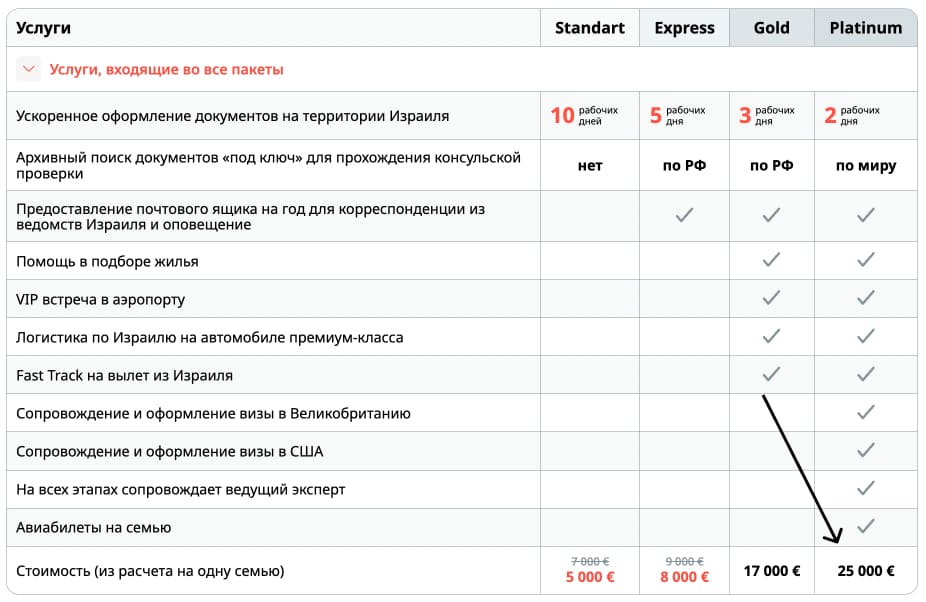This screenshot has width=926, height=602.
Task: Click the checkmark for Логистика по Израилю in Platinum
Action: pos(865,336)
